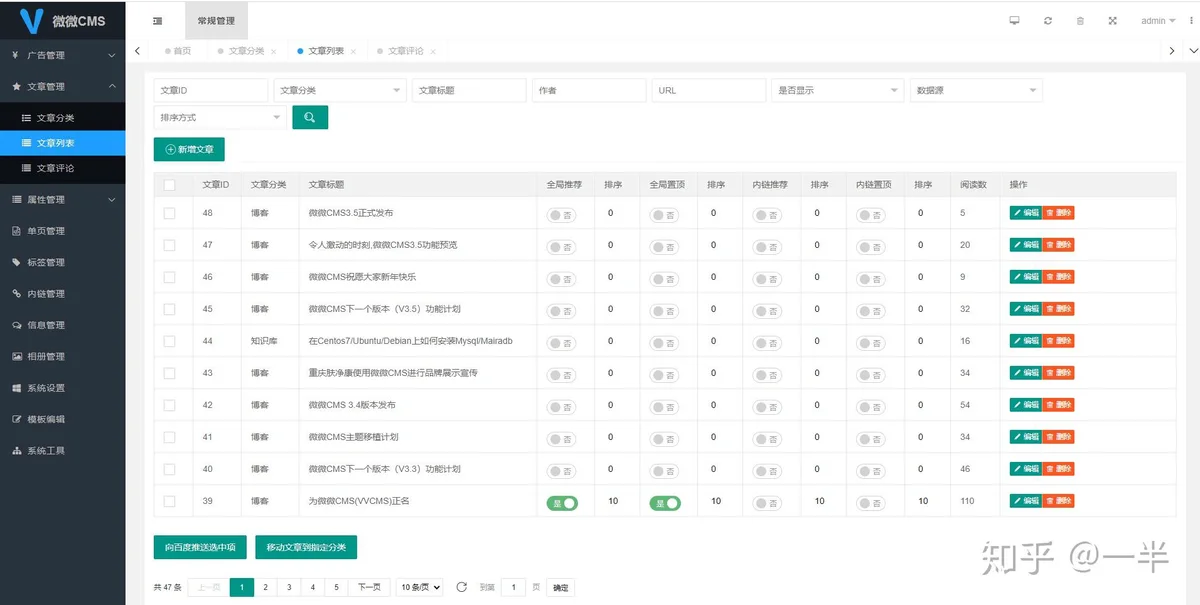Click the refresh icon in top bar
Viewport: 1200px width, 605px height.
tap(1047, 20)
